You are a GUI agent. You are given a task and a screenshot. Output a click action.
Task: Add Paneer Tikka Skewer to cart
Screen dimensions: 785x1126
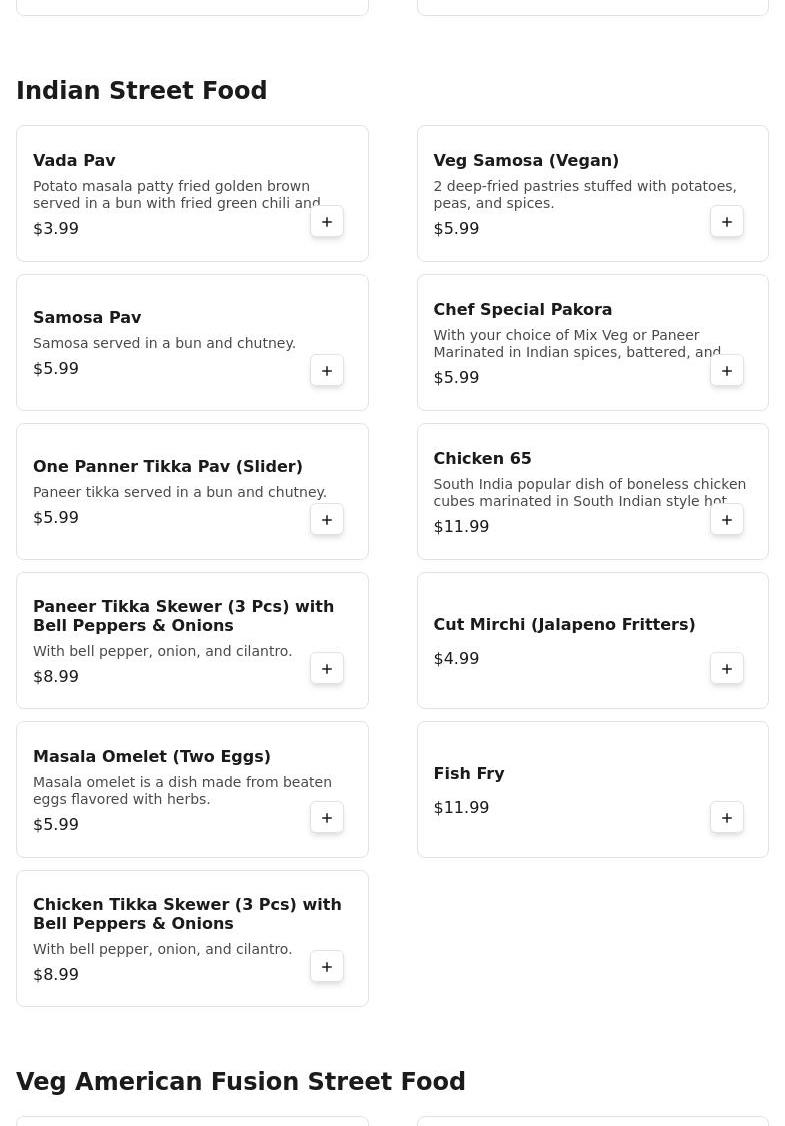coord(327,669)
